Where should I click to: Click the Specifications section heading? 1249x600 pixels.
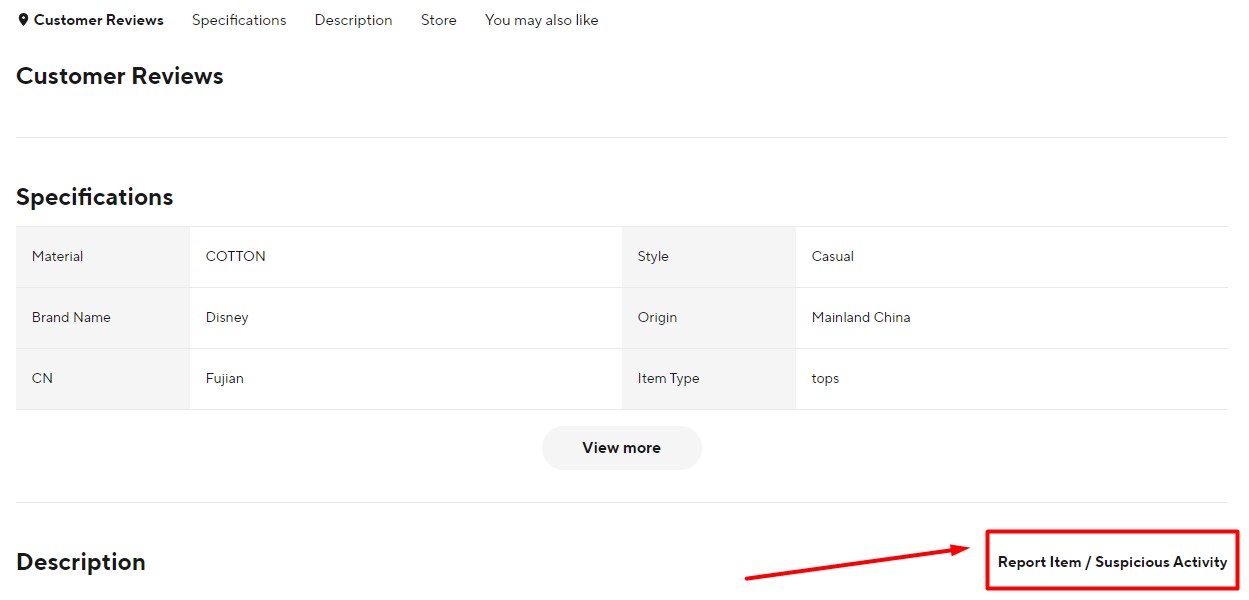tap(94, 196)
